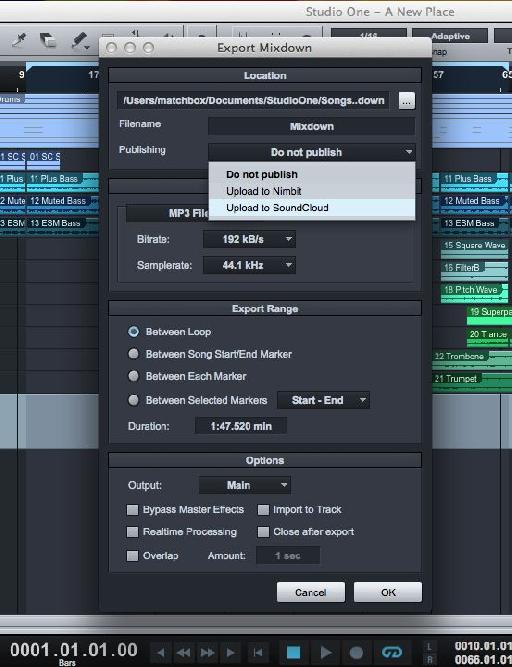This screenshot has height=667, width=512.
Task: Click the Overlap Amount 1 sec field
Action: [288, 556]
